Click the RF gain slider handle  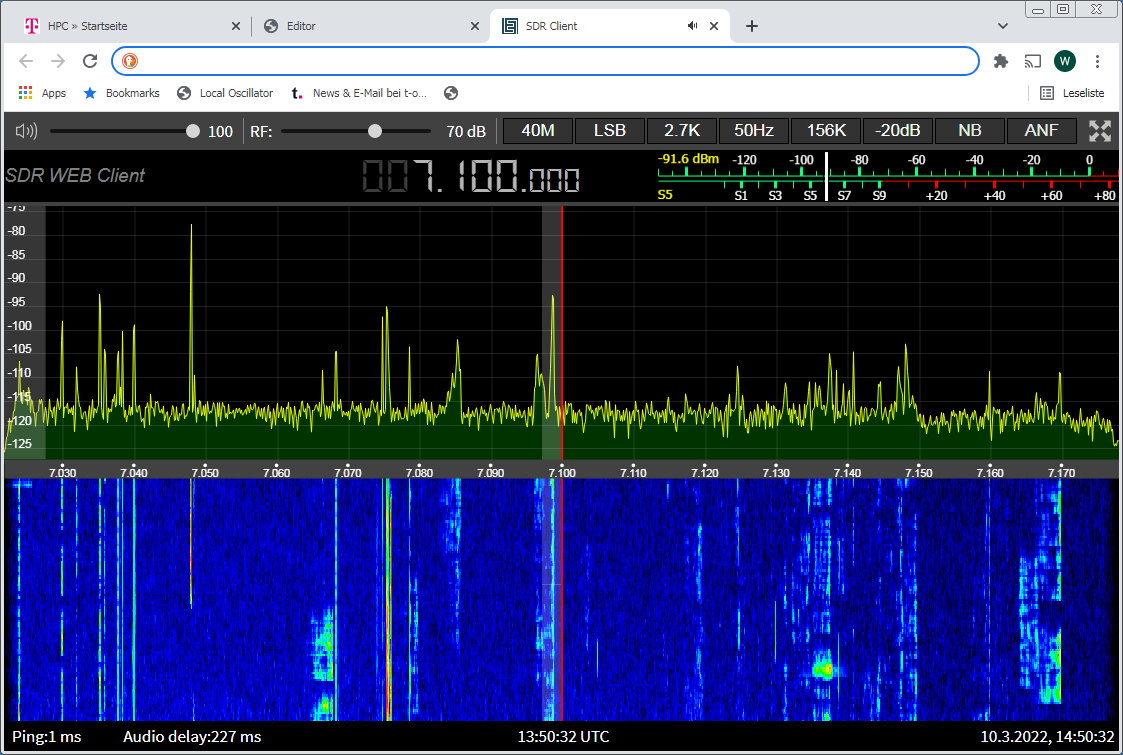(x=375, y=131)
